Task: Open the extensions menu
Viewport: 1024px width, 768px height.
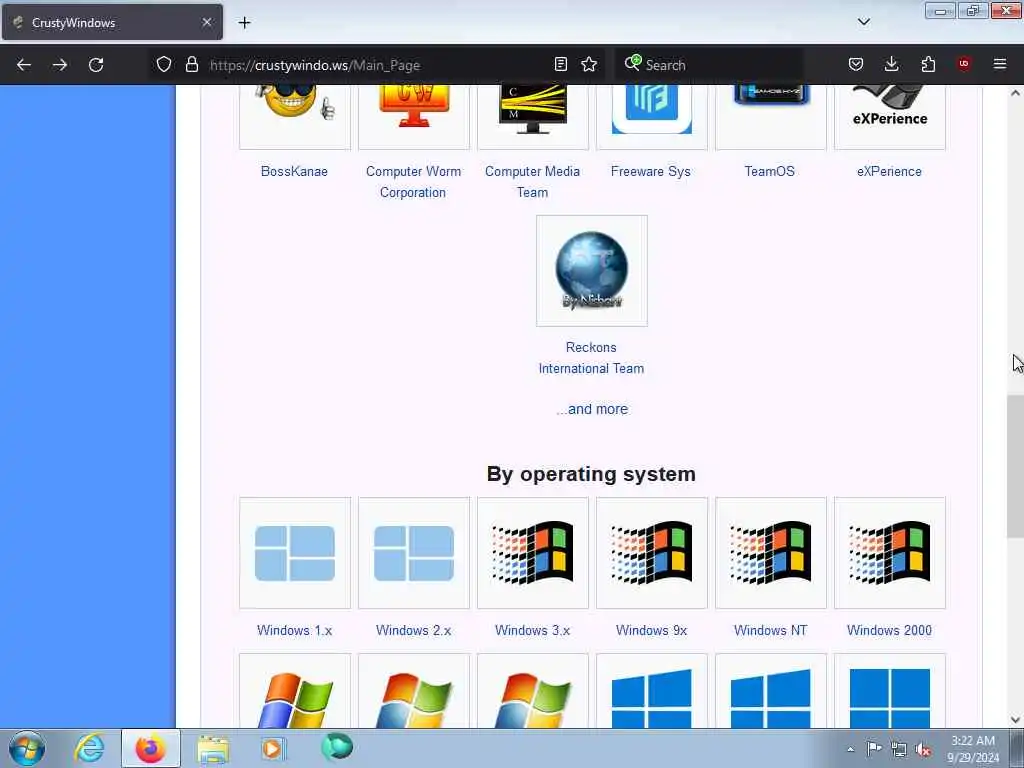Action: point(928,65)
